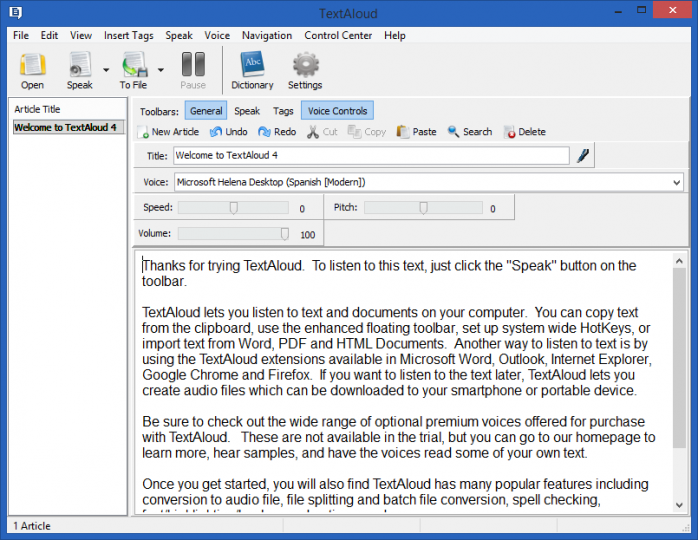Click the pen icon beside the Title field
The image size is (698, 540).
pyautogui.click(x=584, y=155)
